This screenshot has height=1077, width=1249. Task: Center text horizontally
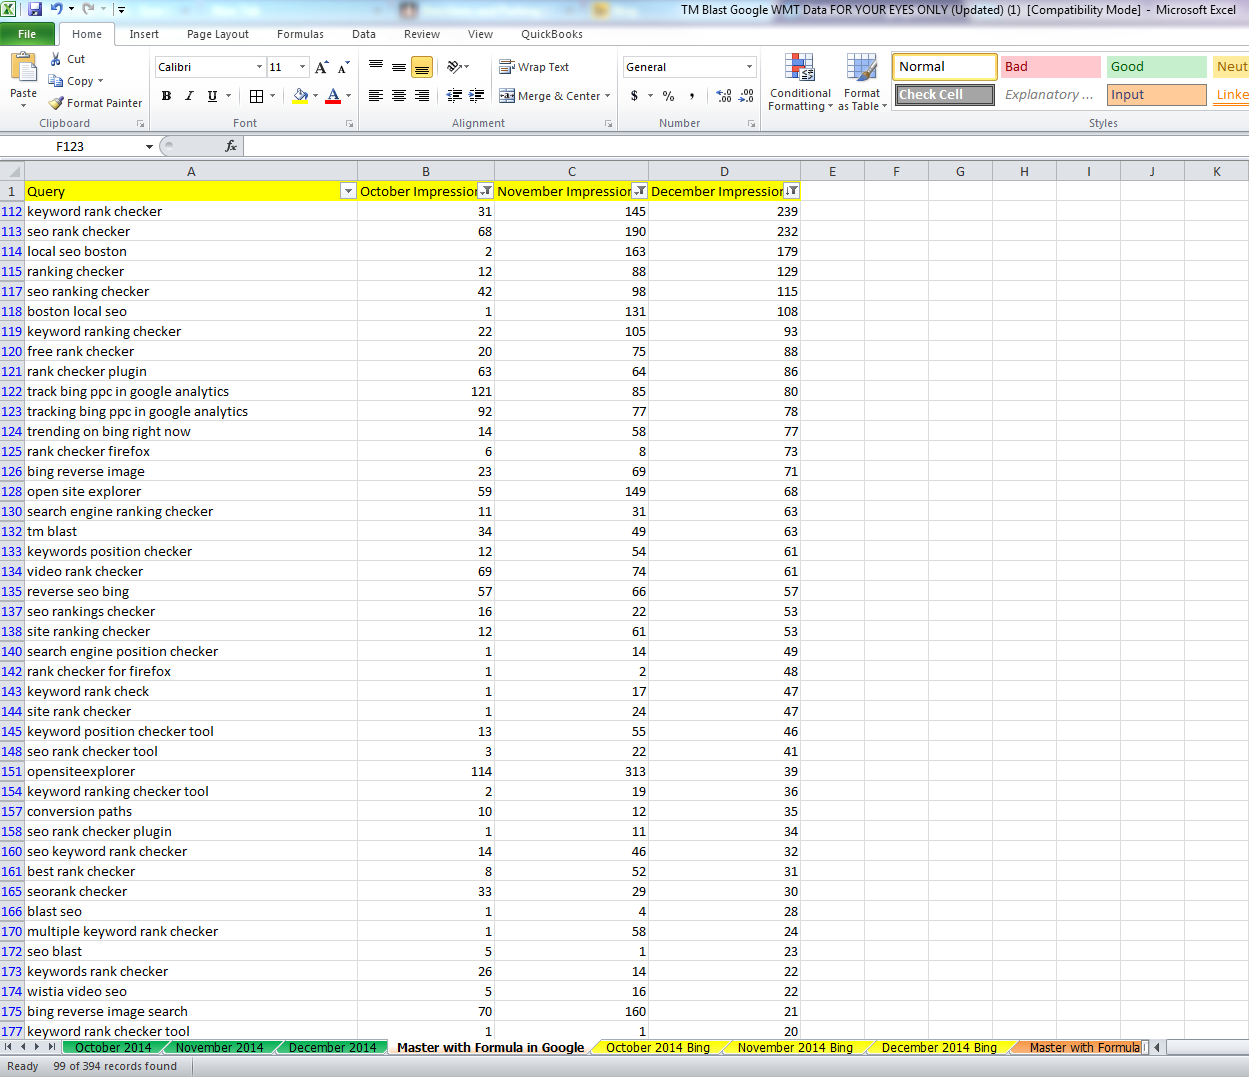(399, 96)
